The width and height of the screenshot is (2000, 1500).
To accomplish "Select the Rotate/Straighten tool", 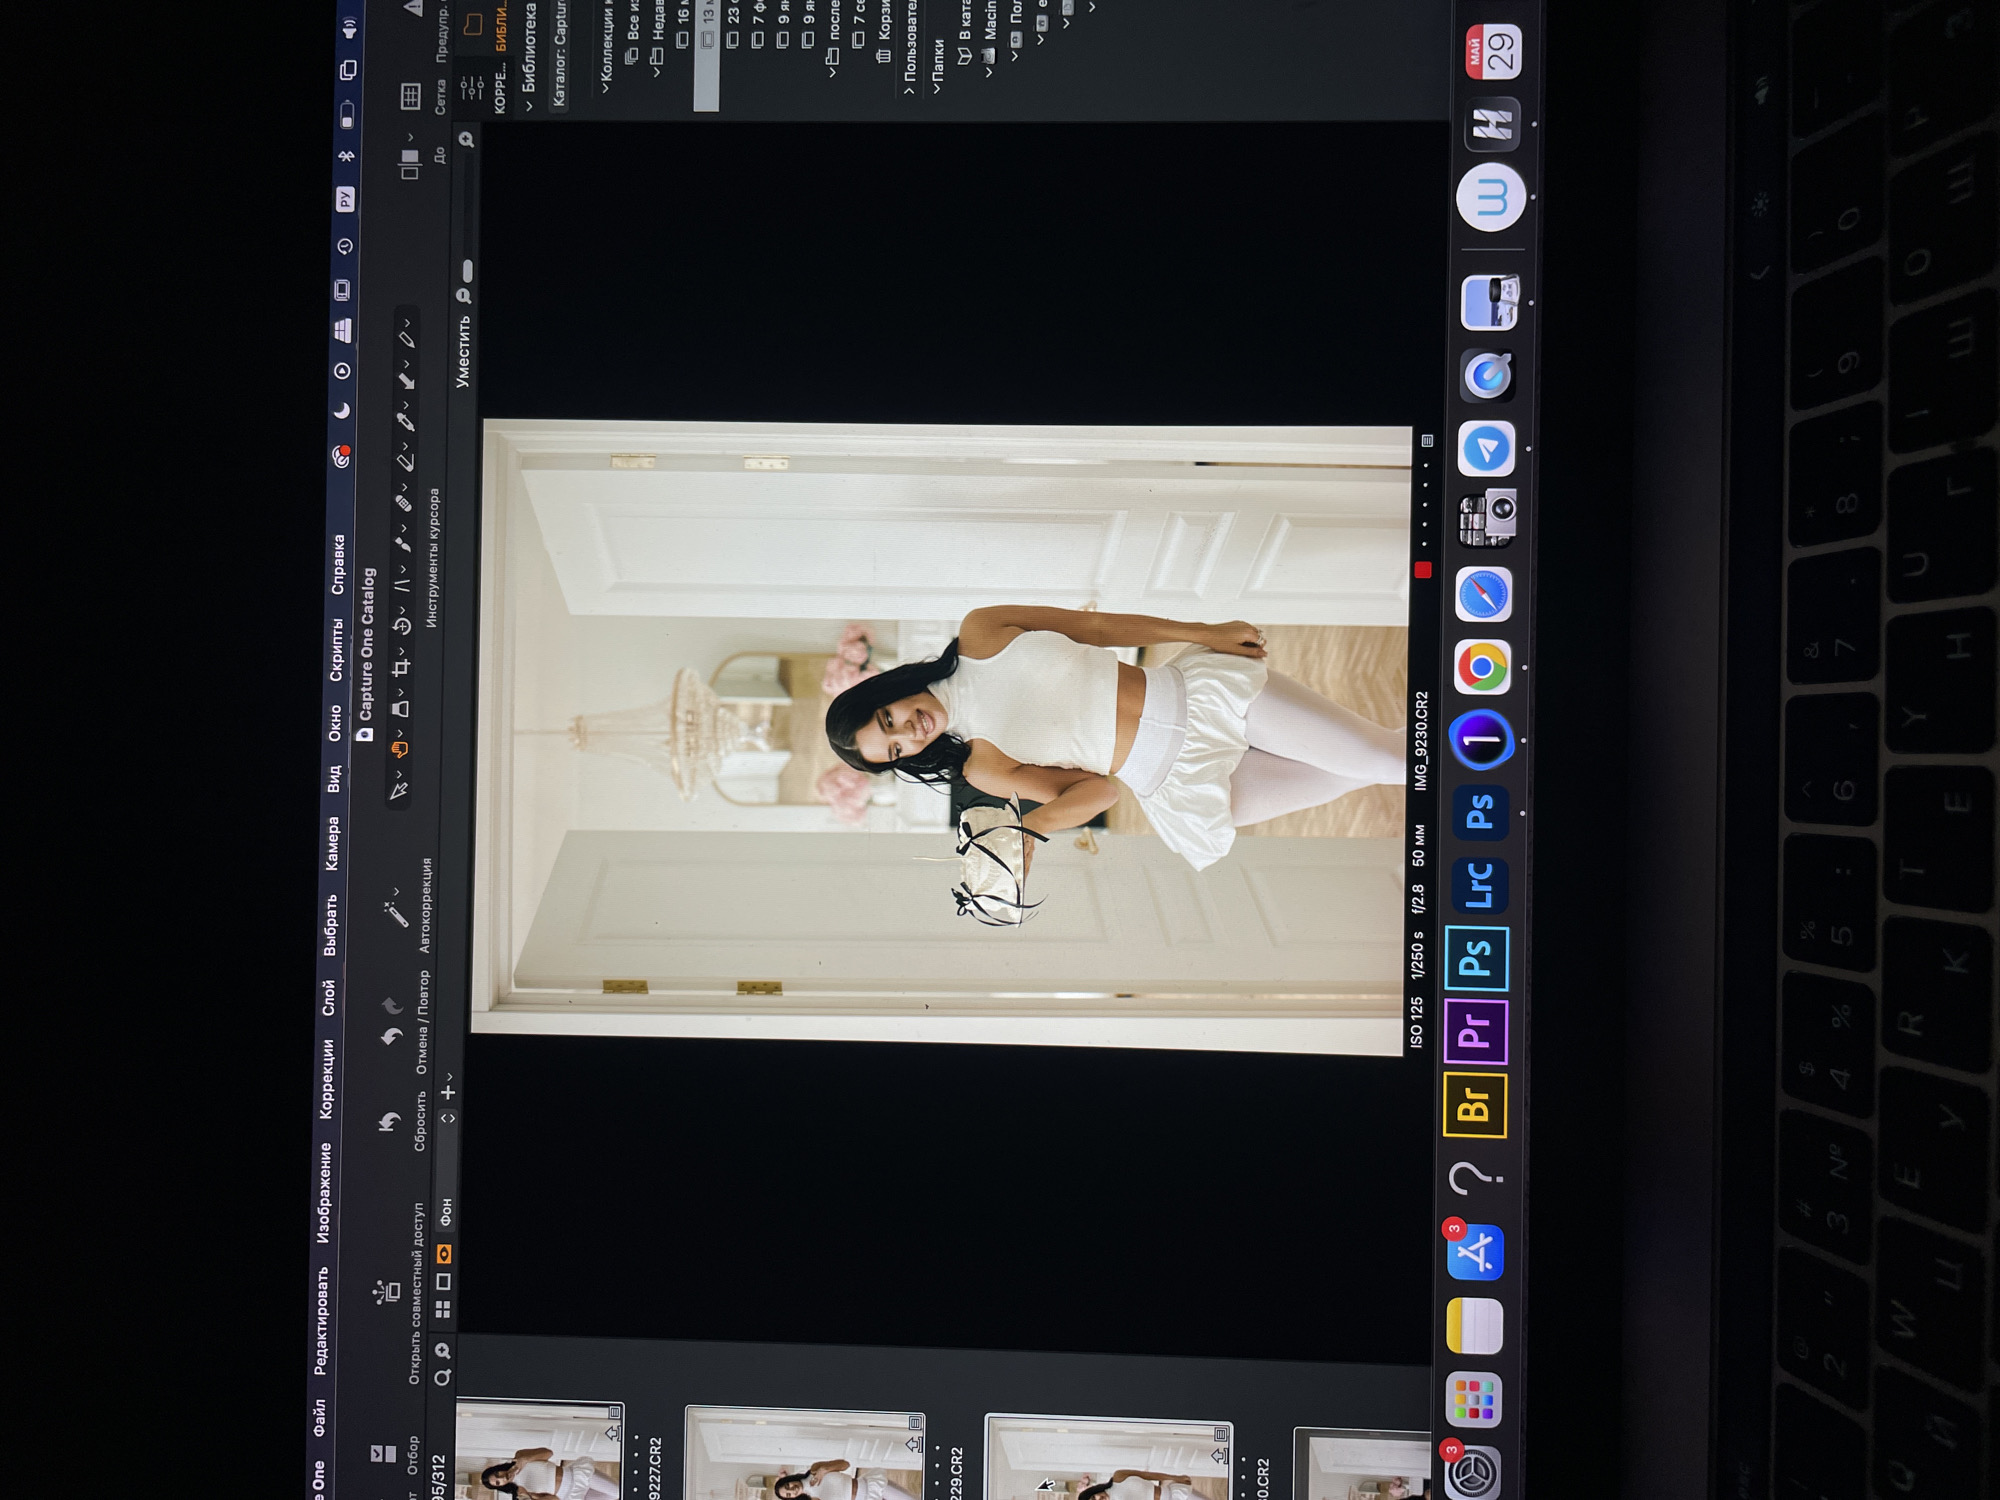I will [x=401, y=627].
